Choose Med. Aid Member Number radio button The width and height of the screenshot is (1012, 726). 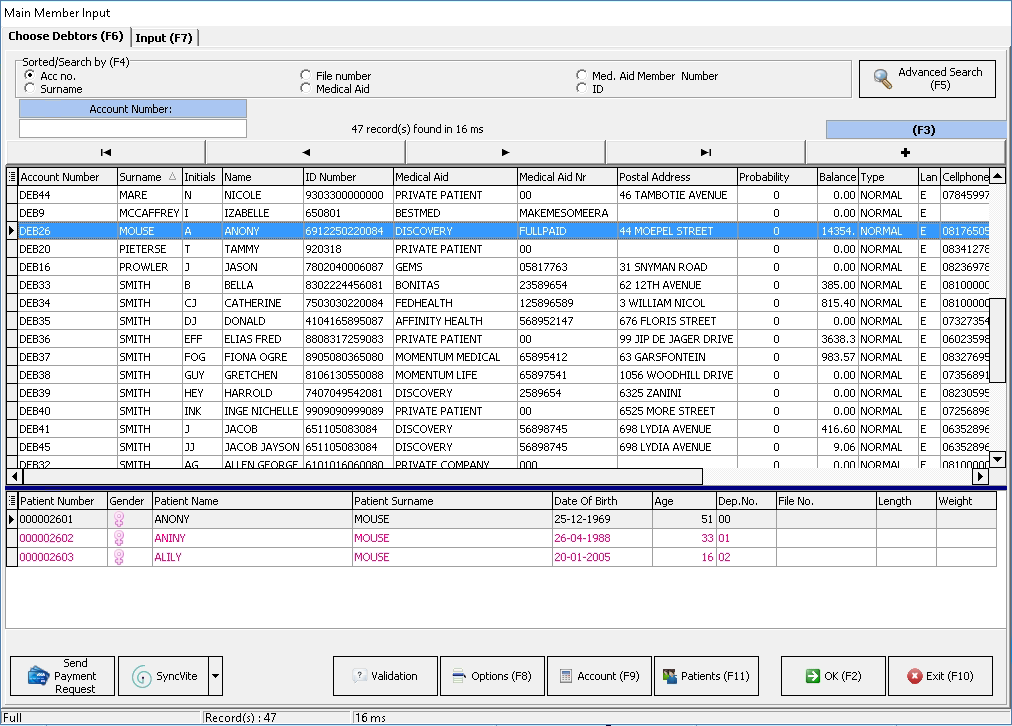[582, 76]
